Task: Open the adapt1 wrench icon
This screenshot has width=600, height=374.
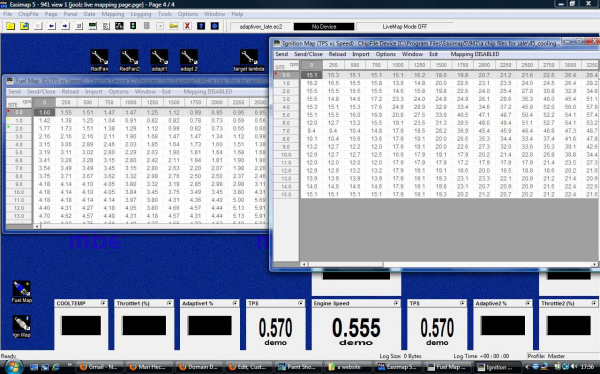Action: click(159, 58)
